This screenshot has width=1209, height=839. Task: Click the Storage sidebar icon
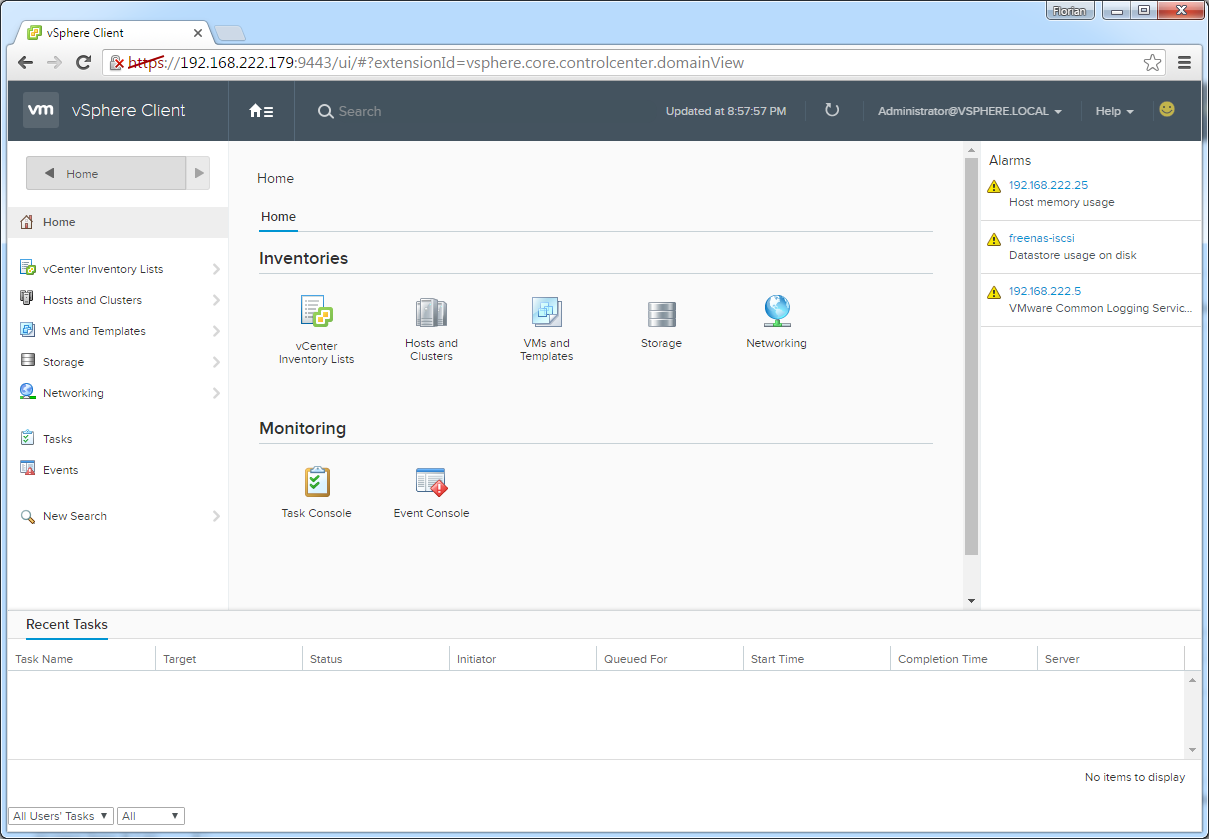point(27,361)
